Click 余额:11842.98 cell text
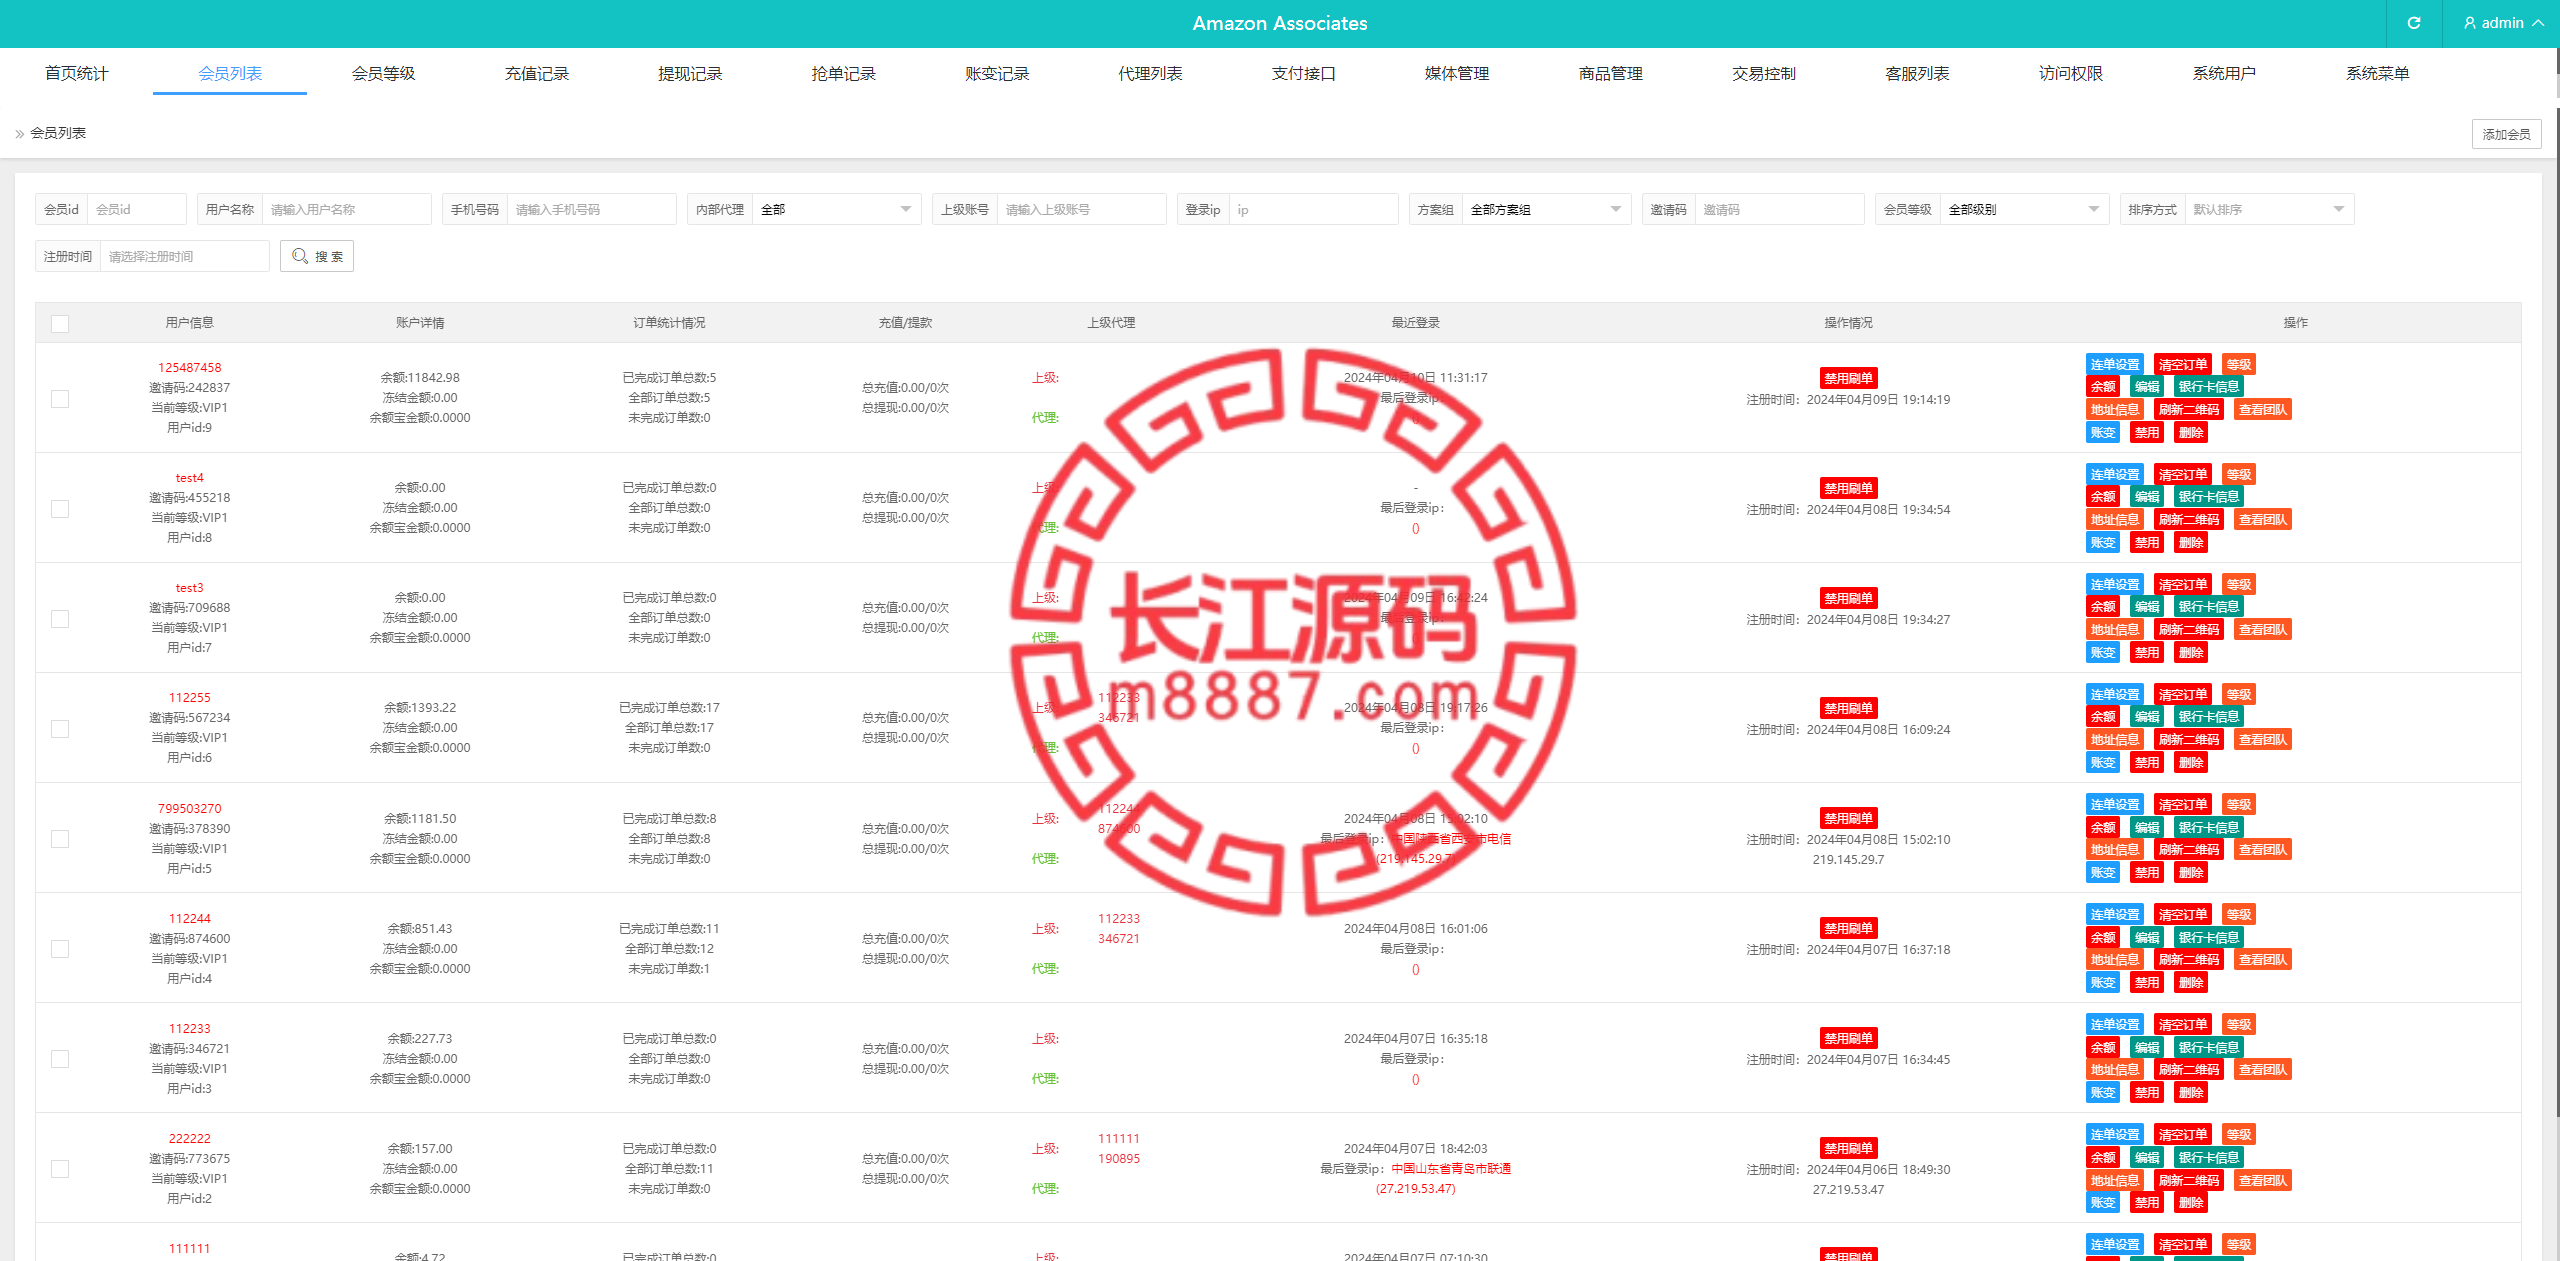Image resolution: width=2560 pixels, height=1261 pixels. (x=420, y=378)
